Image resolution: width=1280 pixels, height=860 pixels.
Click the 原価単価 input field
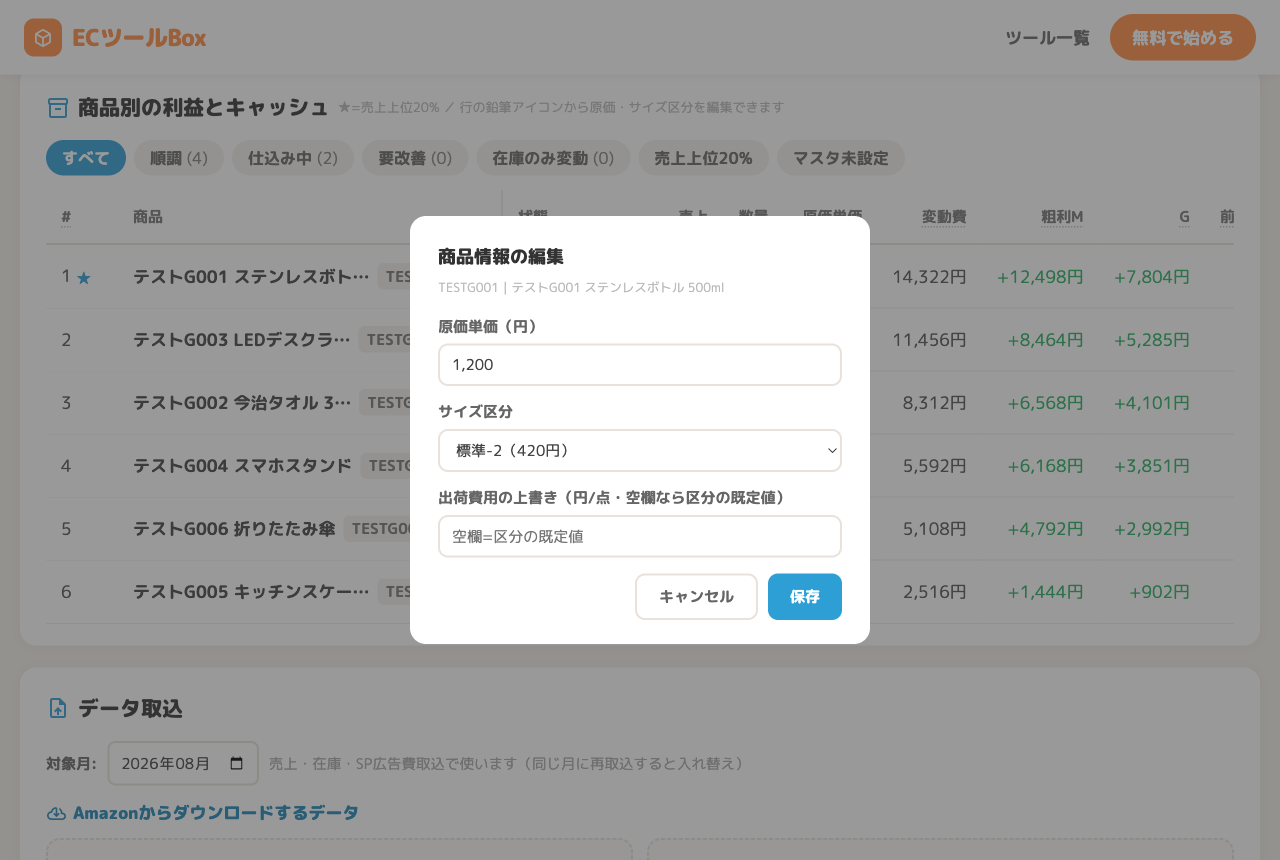[640, 365]
